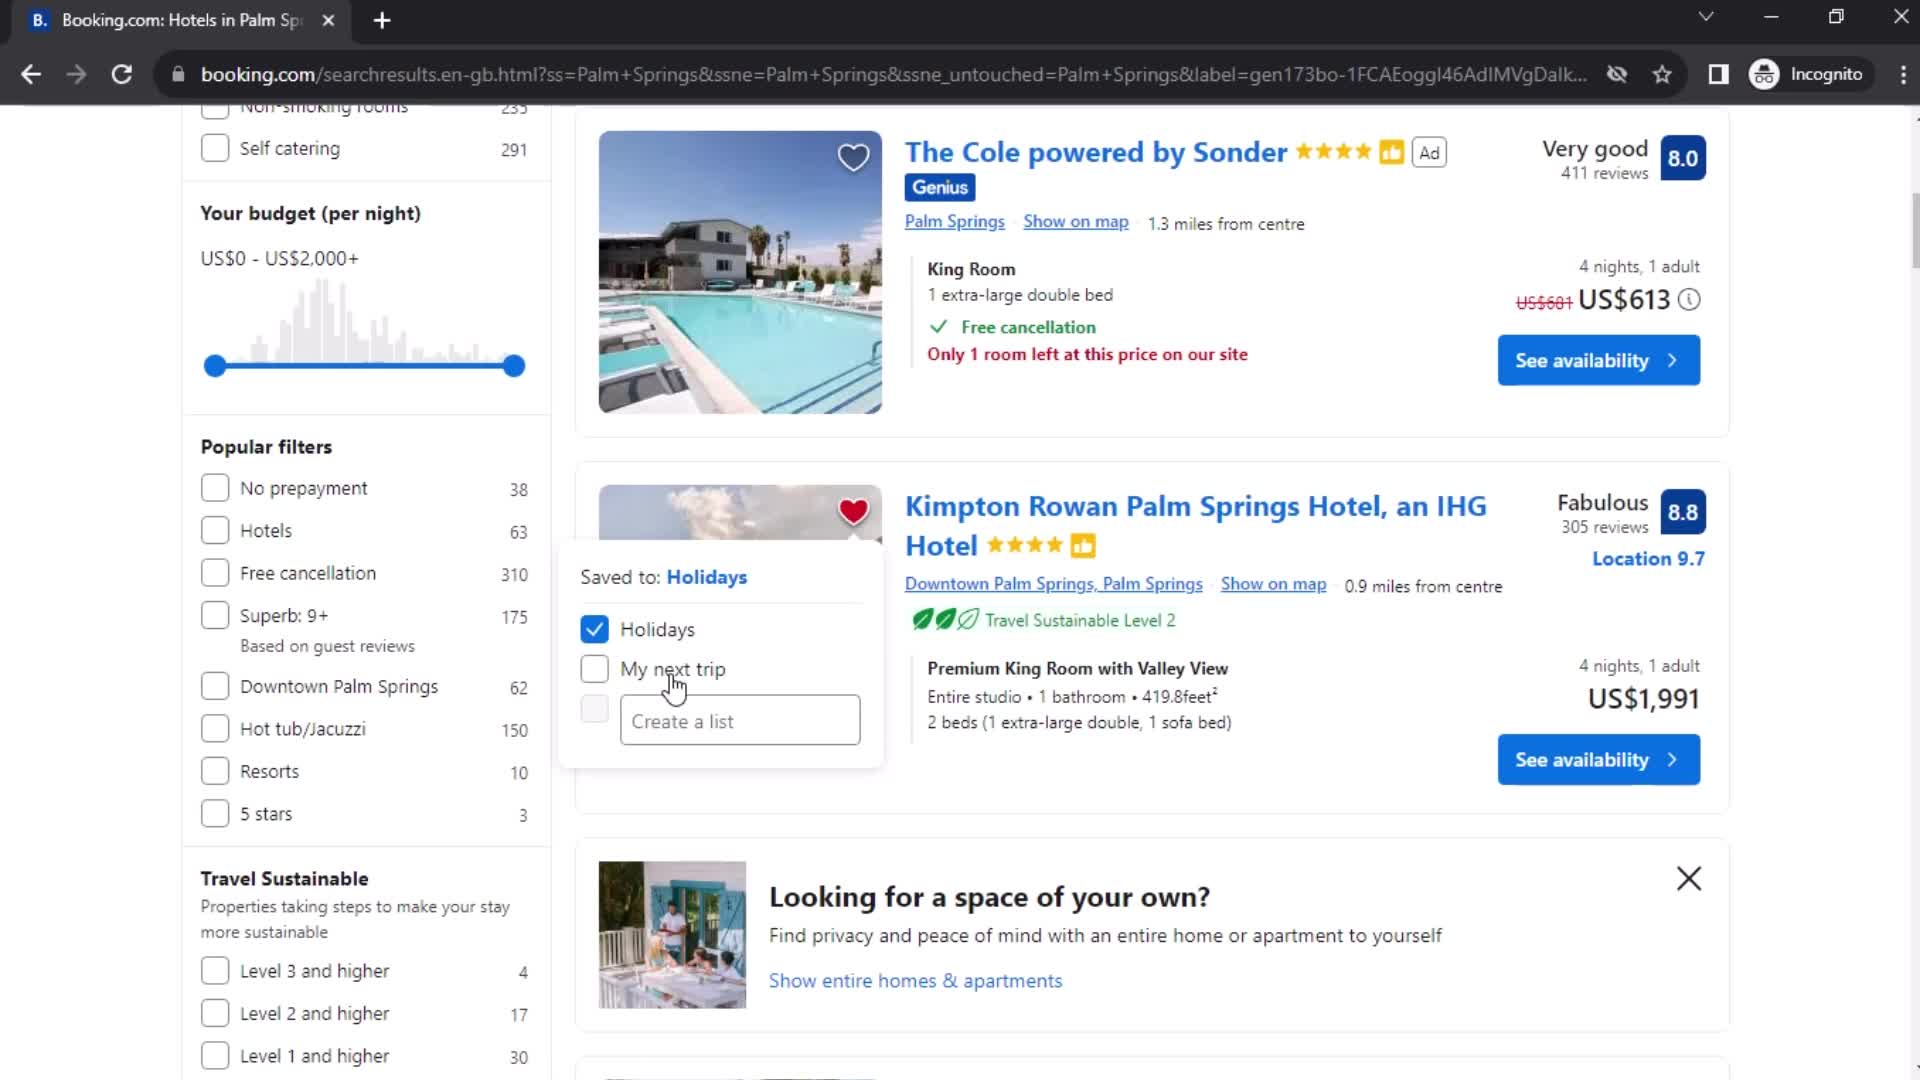Click the Genius badge icon on The Cole hotel
The width and height of the screenshot is (1920, 1080).
tap(940, 186)
